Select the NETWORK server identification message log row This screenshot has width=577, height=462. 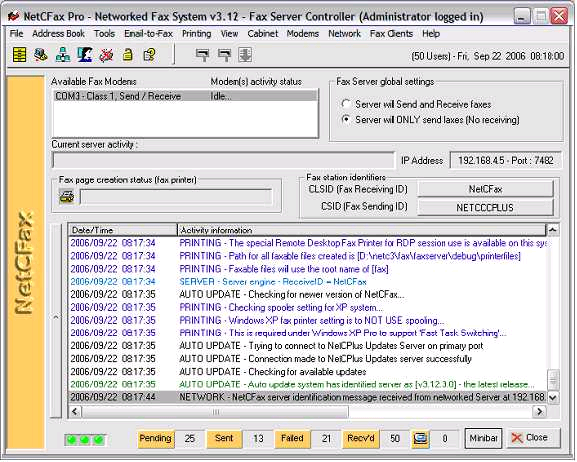click(308, 397)
